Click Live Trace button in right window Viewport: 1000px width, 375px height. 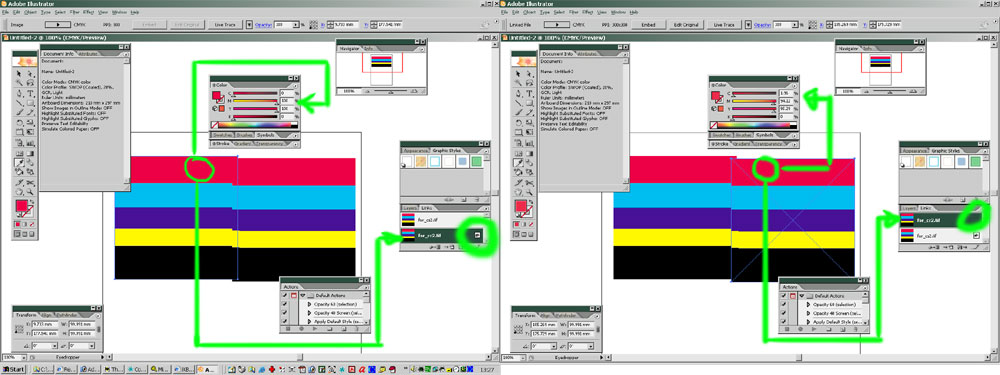pyautogui.click(x=724, y=25)
